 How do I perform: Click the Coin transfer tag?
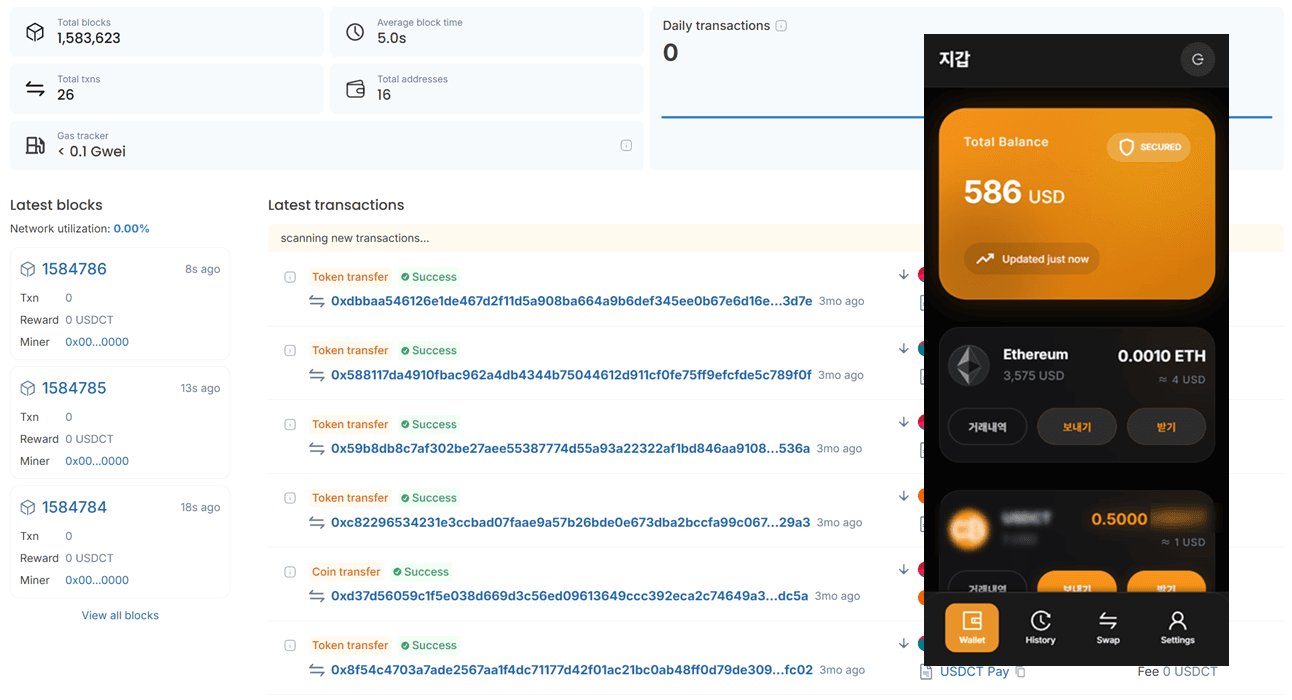(x=346, y=572)
